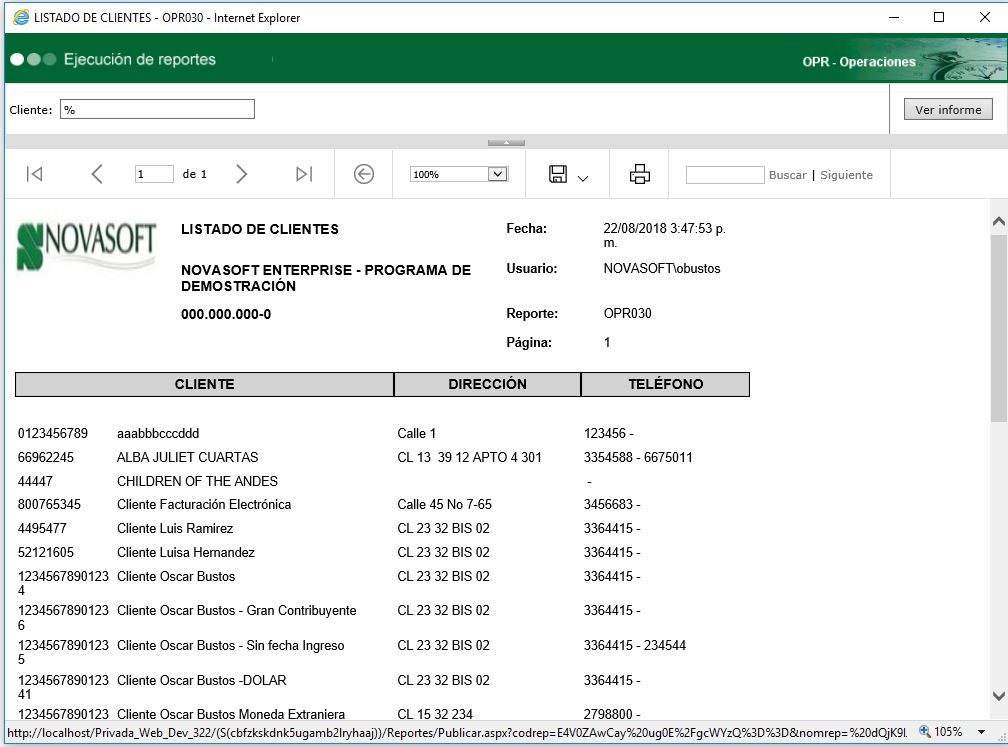Go to first page of report

click(34, 174)
